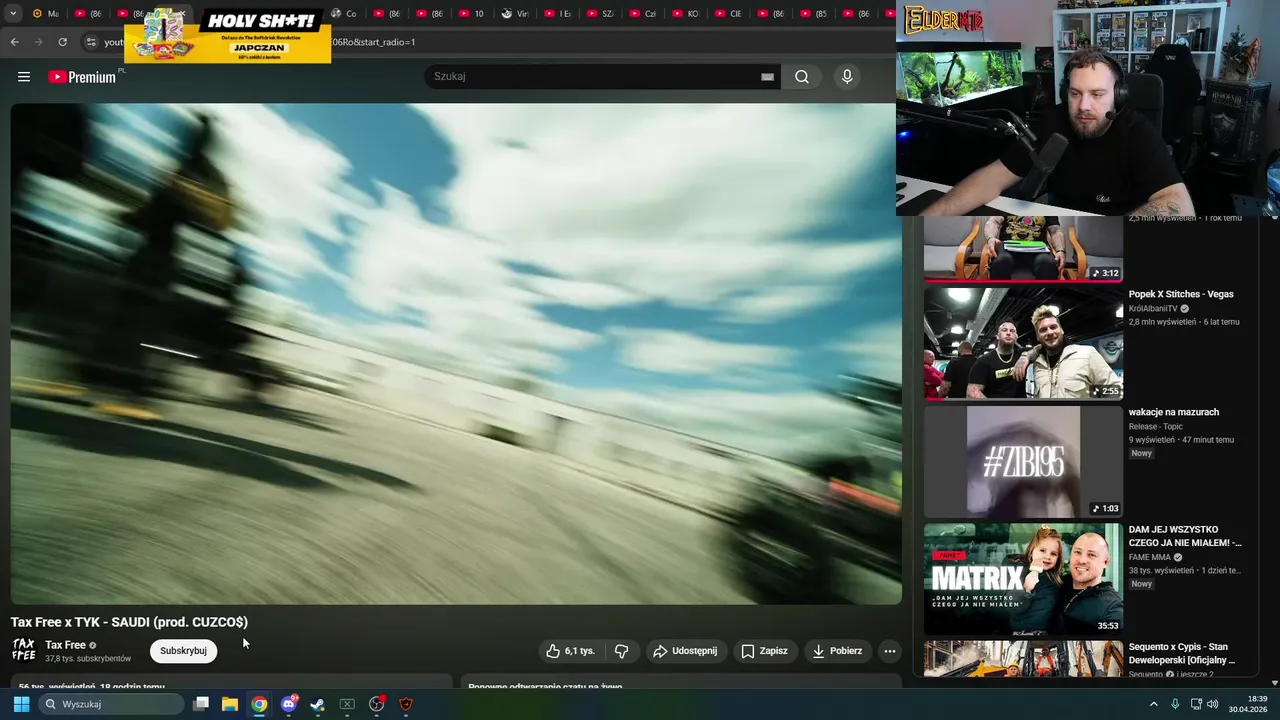
Task: Click the FAME MMA channel name
Action: pos(1149,557)
